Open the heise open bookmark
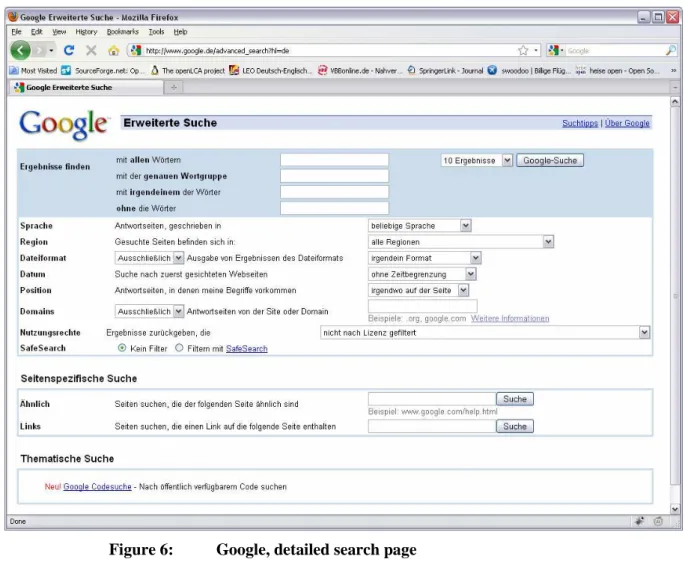The height and width of the screenshot is (568, 685). [x=618, y=70]
